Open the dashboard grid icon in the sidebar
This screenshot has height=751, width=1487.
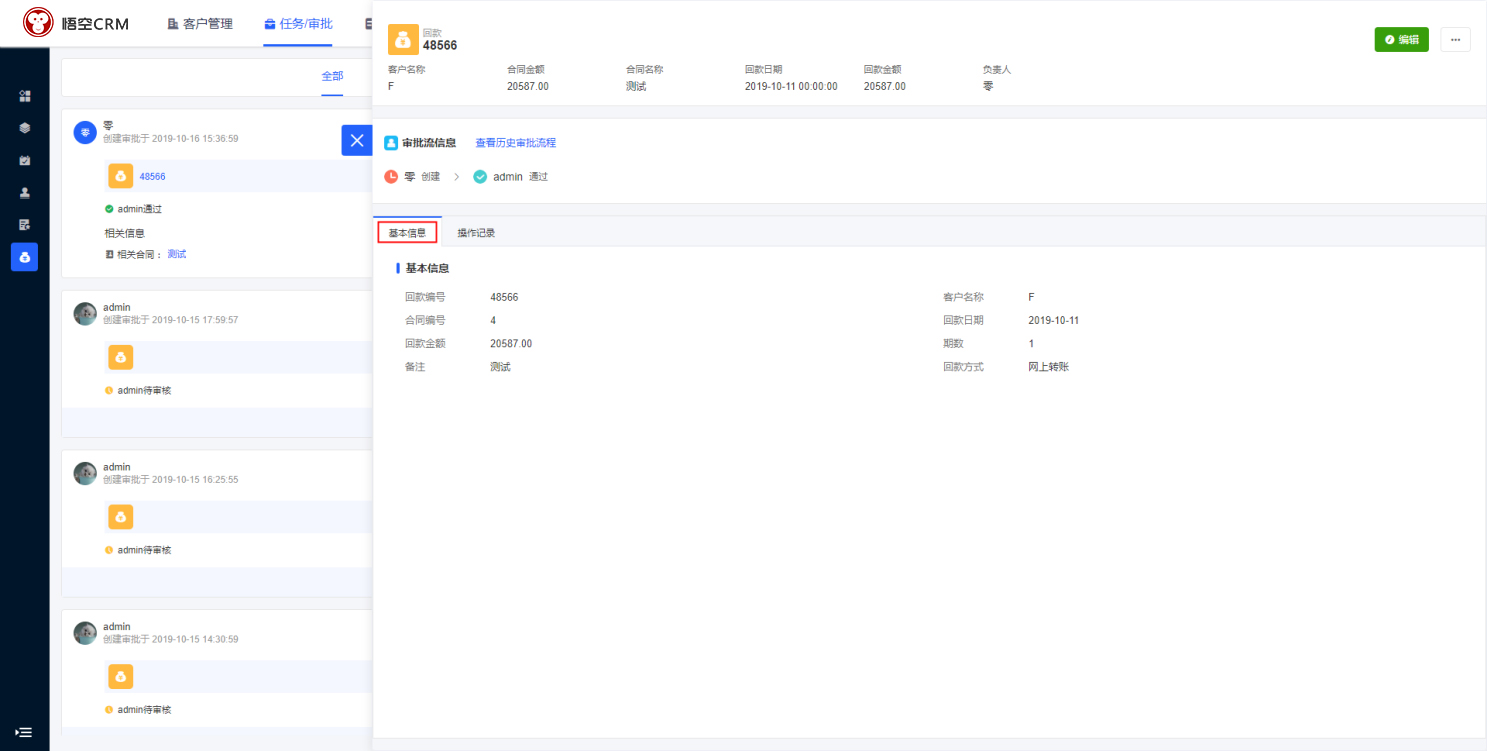25,96
